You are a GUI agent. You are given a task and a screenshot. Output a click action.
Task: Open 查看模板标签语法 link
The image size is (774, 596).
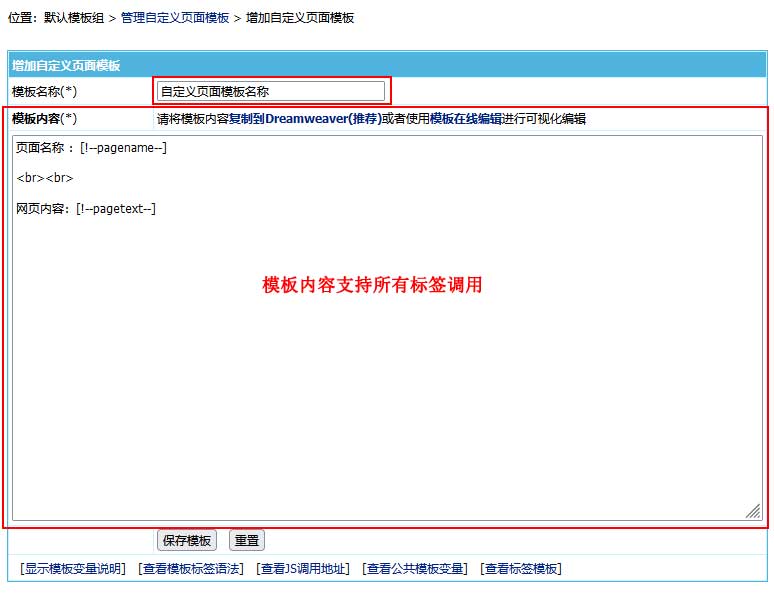click(191, 569)
